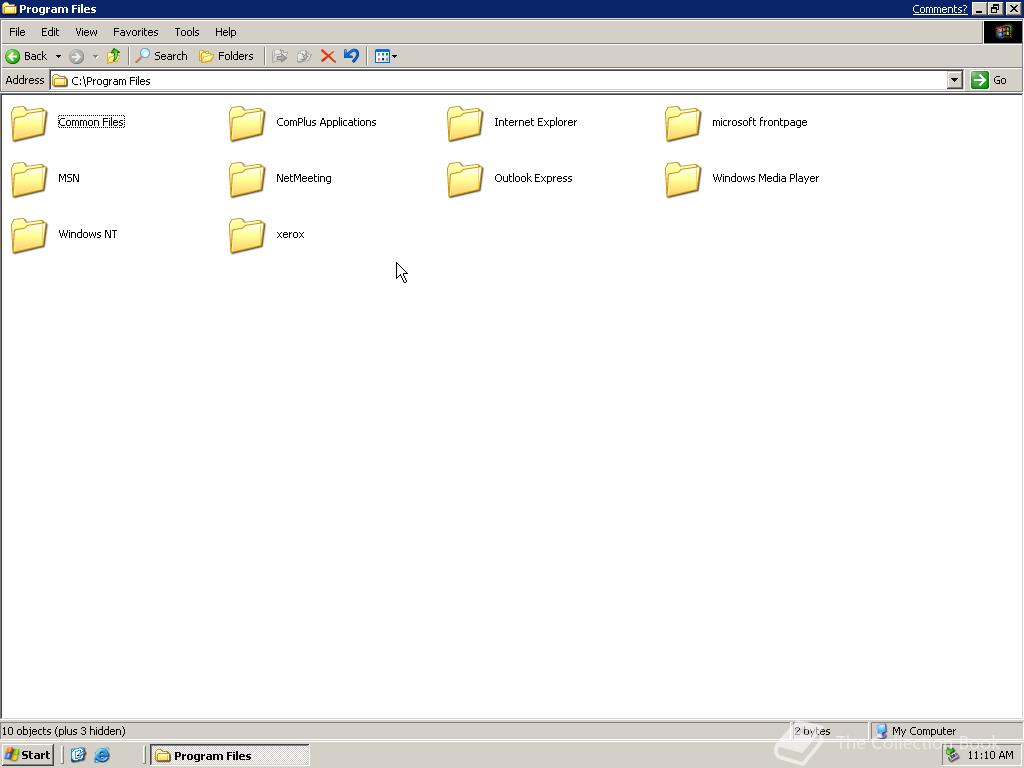Image resolution: width=1024 pixels, height=768 pixels.
Task: Click the Program Files taskbar button
Action: point(230,756)
